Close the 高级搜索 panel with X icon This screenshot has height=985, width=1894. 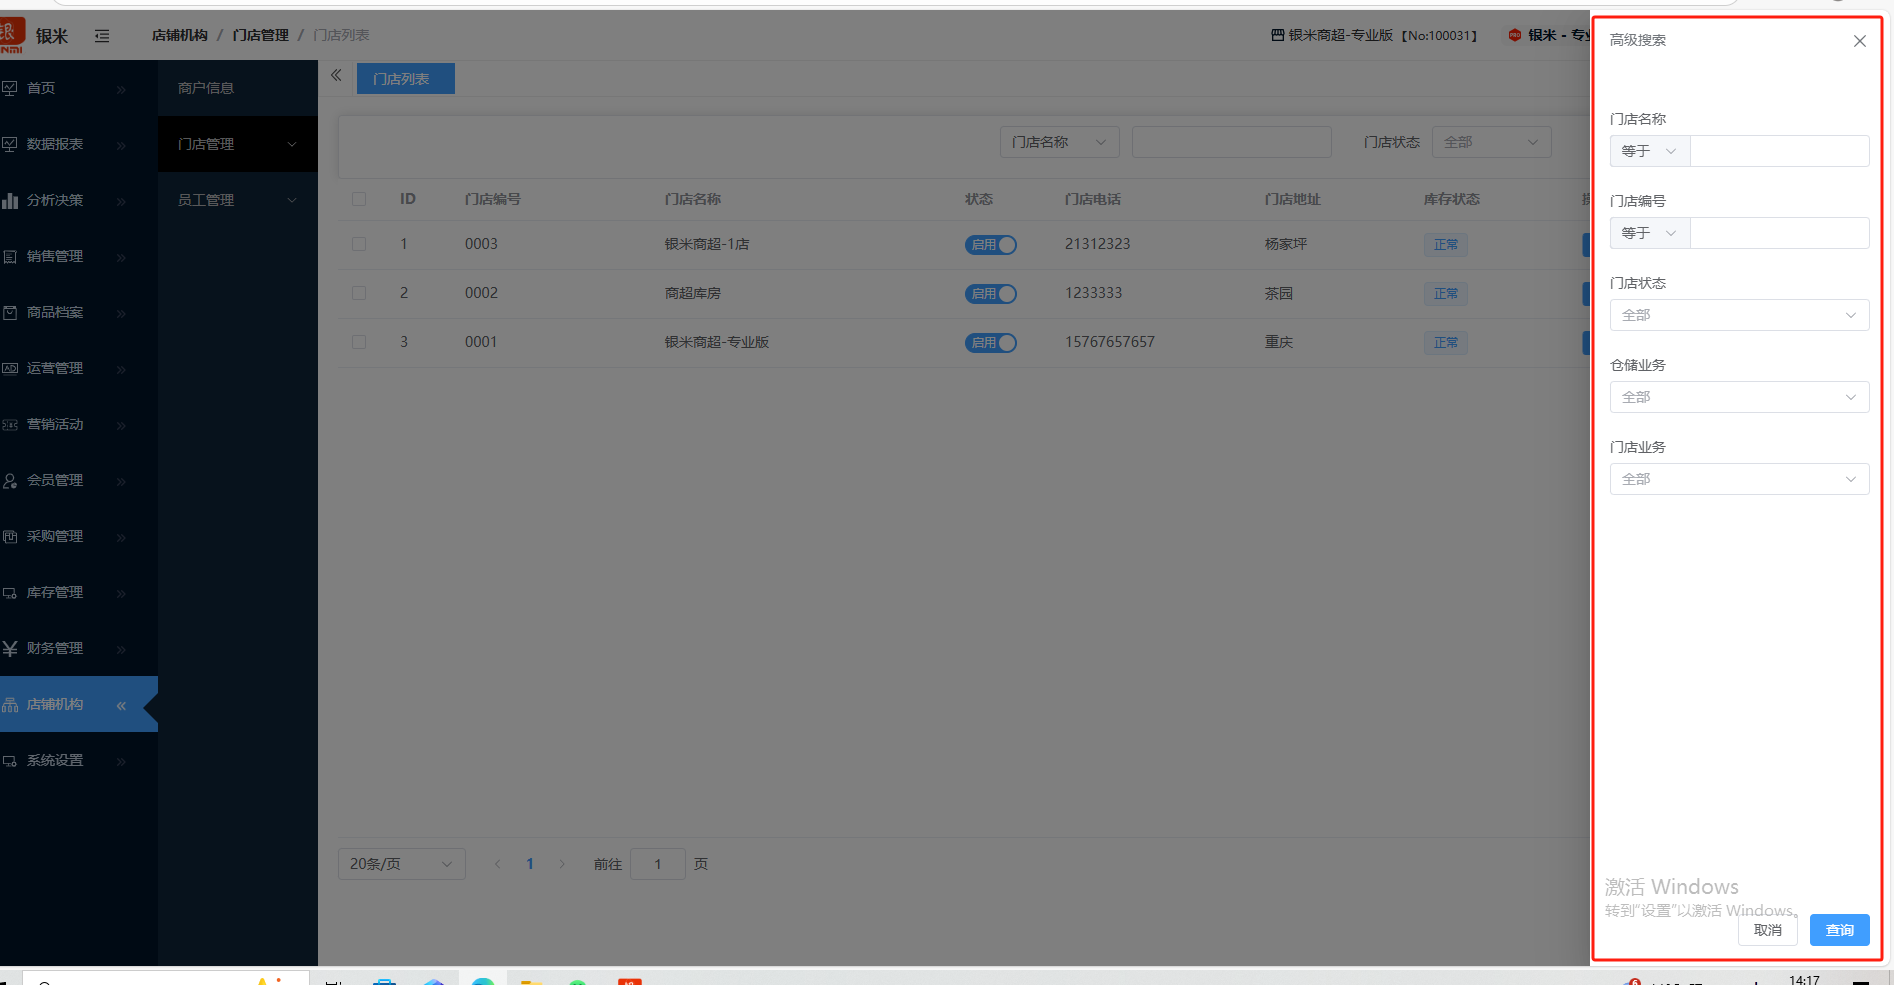tap(1859, 41)
